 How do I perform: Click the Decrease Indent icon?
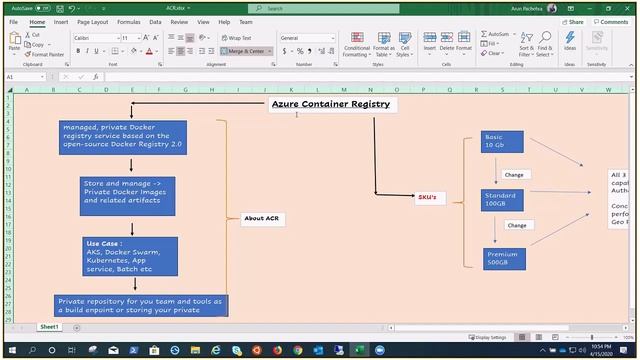tap(202, 51)
